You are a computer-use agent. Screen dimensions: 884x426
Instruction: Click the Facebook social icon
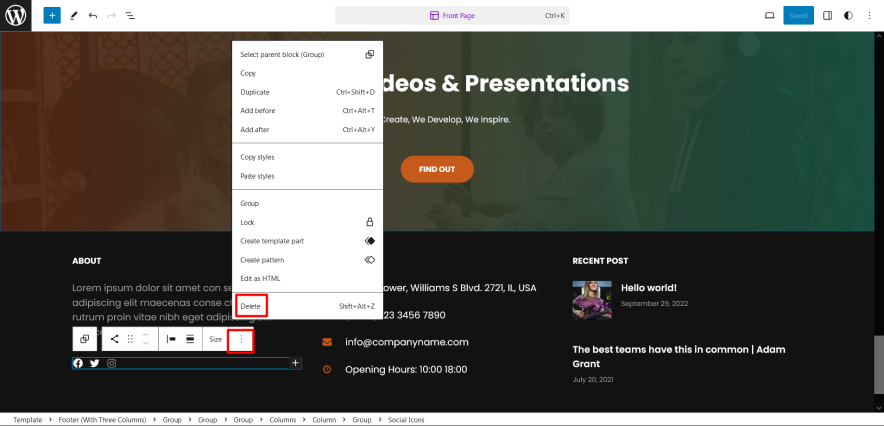tap(78, 363)
